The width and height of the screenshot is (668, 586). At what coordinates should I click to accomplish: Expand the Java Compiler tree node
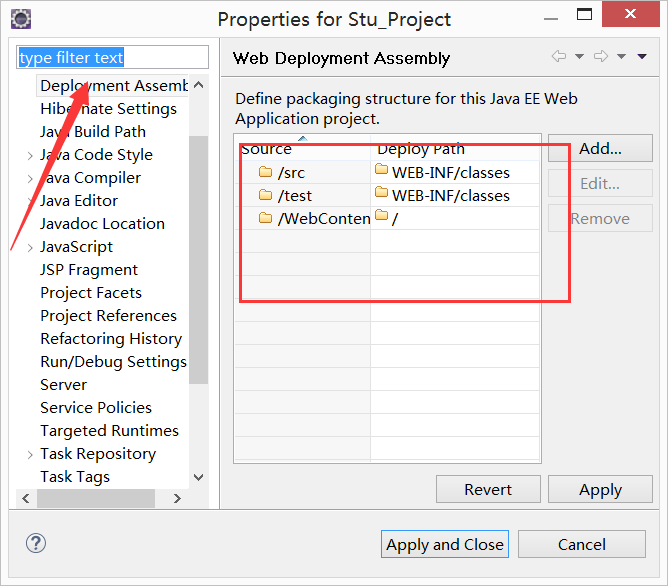coord(30,178)
